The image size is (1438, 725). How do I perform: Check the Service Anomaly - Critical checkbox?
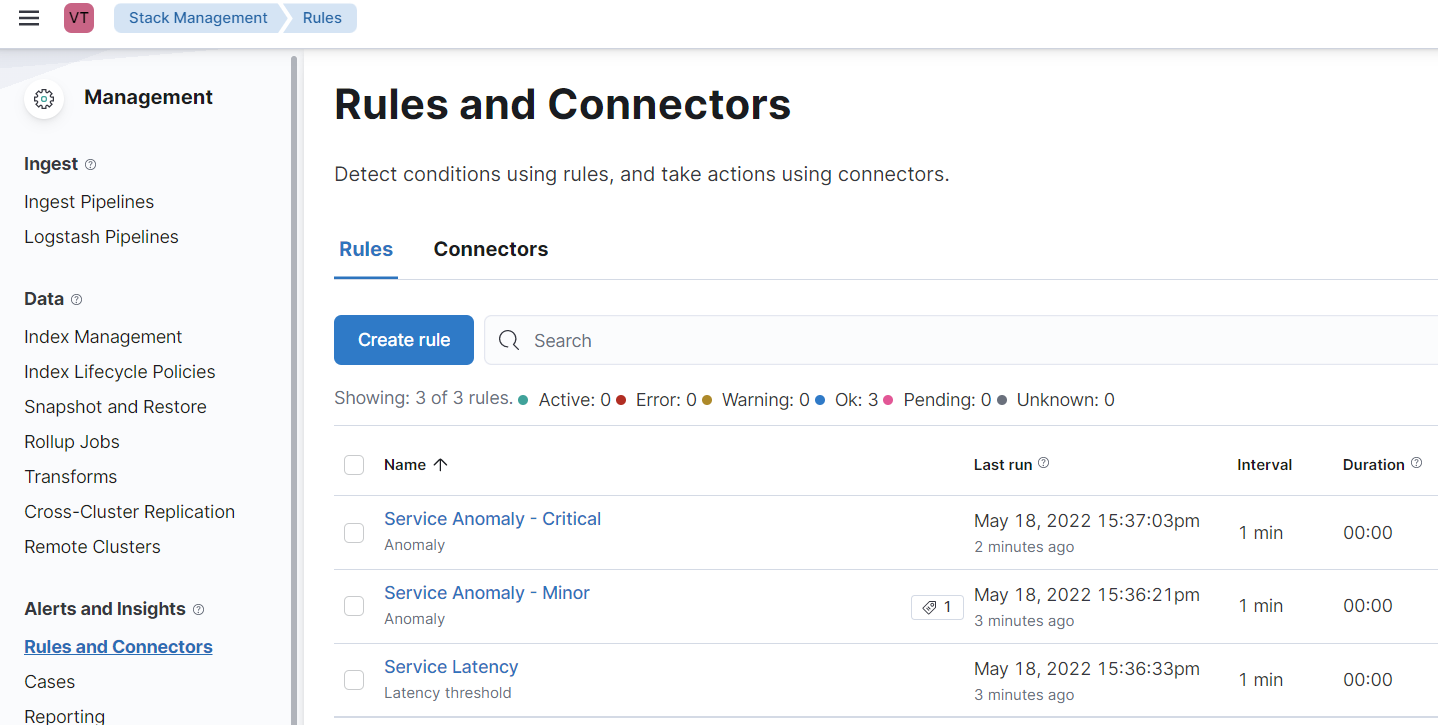pos(354,532)
